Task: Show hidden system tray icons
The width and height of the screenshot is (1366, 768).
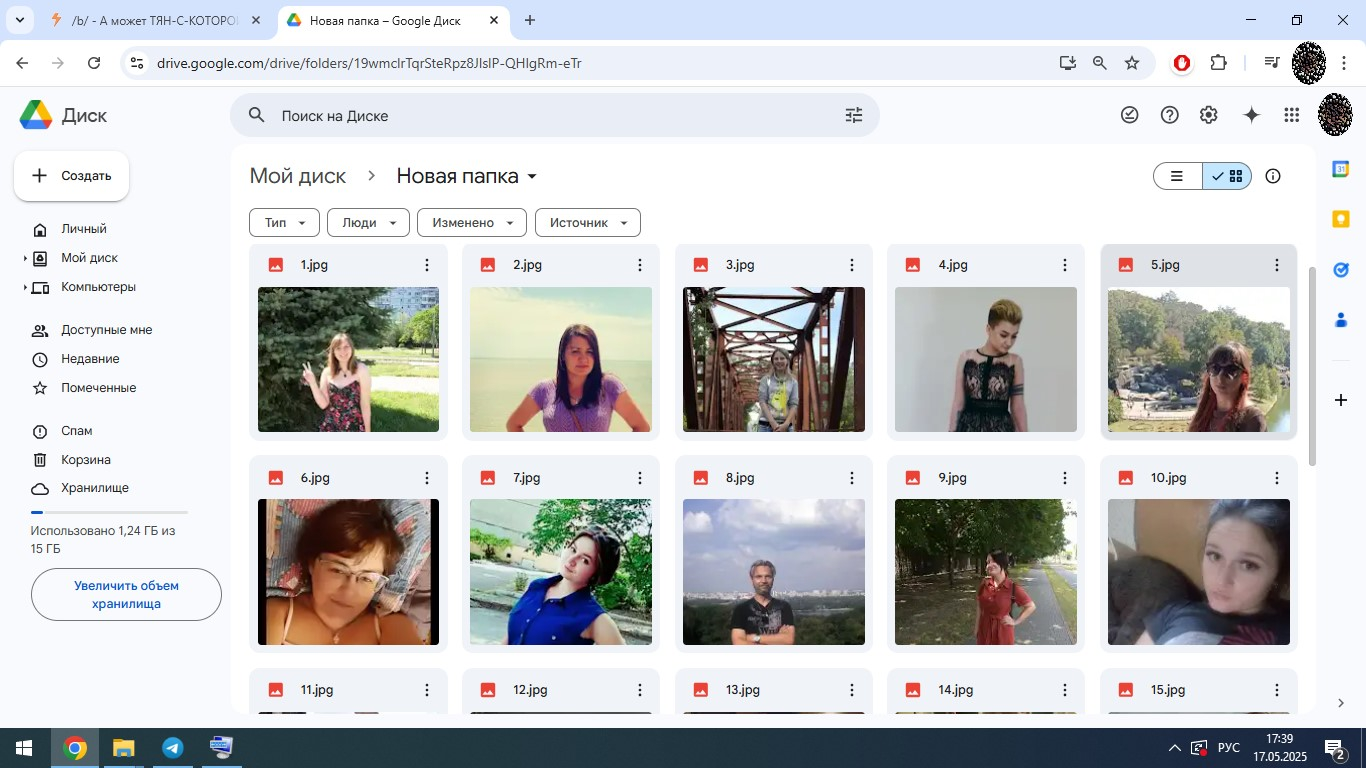Action: [1175, 748]
